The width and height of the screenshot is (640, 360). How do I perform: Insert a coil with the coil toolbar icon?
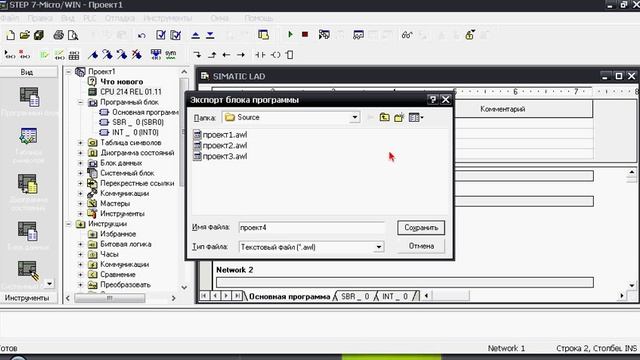276,55
